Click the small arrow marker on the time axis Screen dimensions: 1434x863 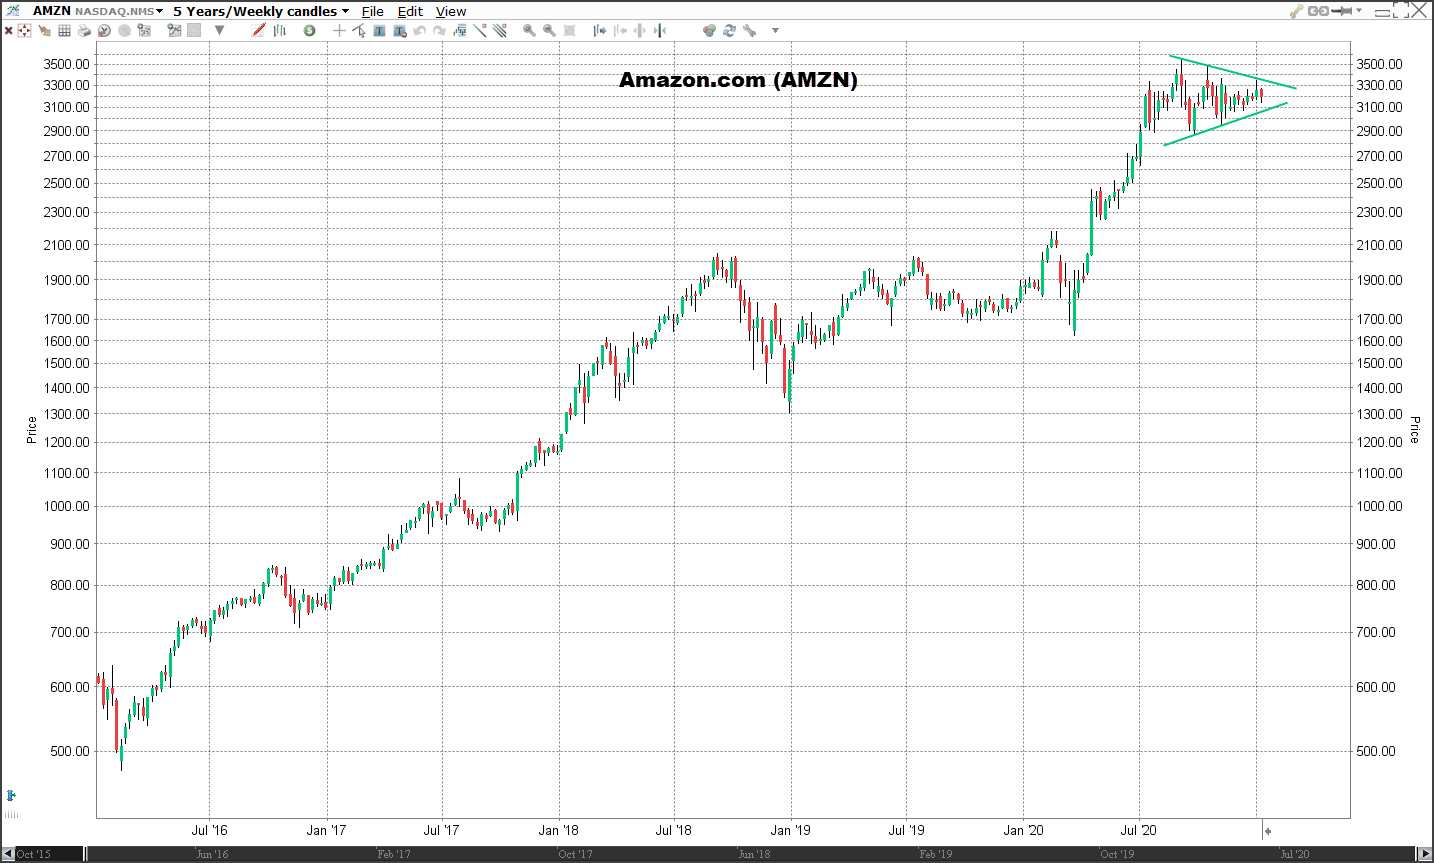(x=1267, y=830)
